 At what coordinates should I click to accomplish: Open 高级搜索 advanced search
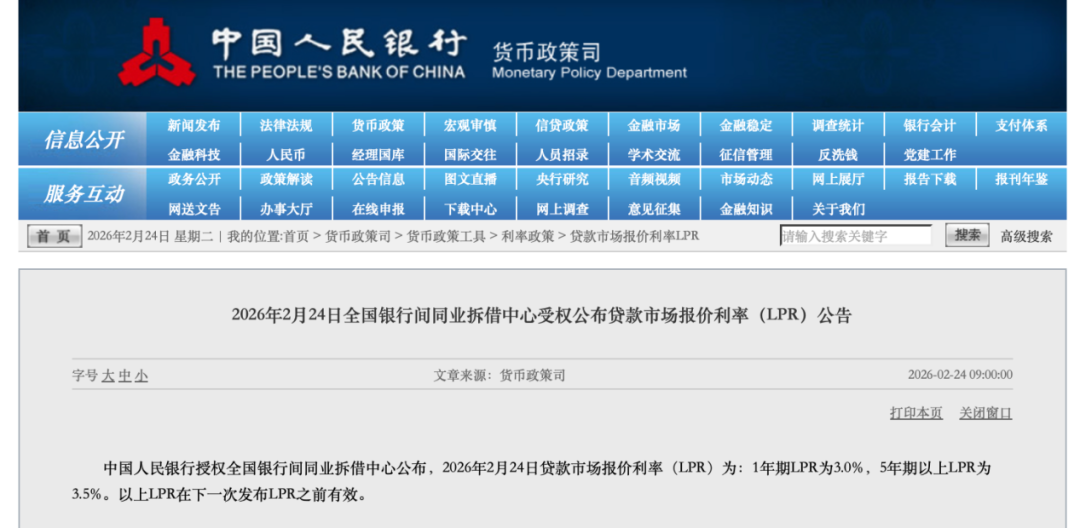coord(1026,236)
